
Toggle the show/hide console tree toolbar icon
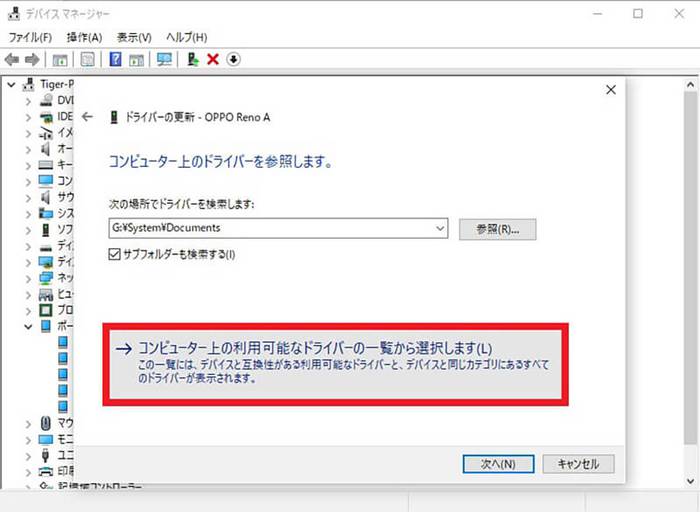pos(60,59)
